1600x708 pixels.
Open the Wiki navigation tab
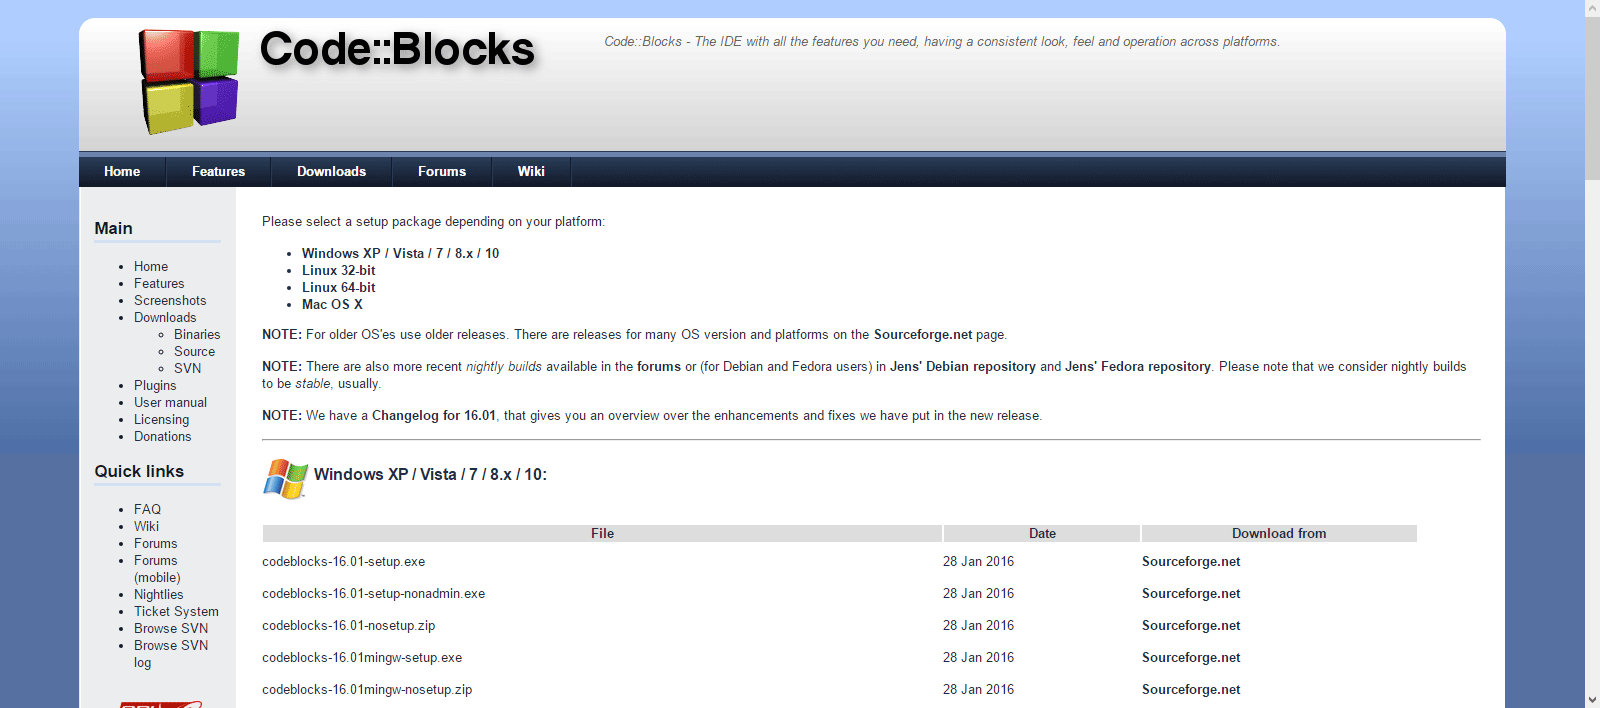[x=531, y=171]
